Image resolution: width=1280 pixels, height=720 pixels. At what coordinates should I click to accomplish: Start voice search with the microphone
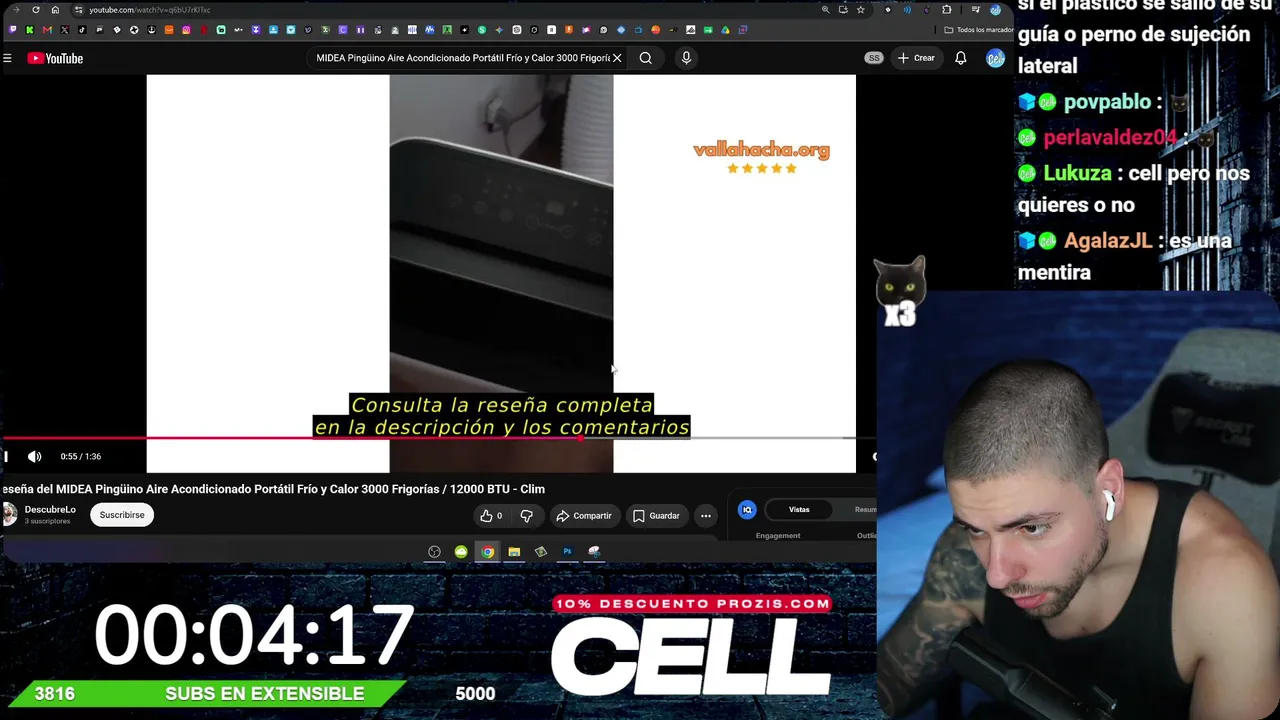[686, 58]
